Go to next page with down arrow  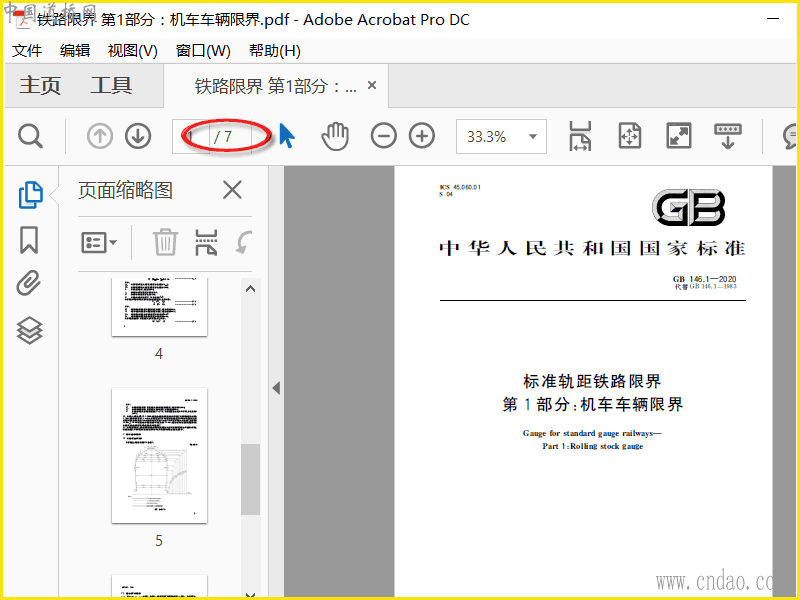(x=138, y=136)
